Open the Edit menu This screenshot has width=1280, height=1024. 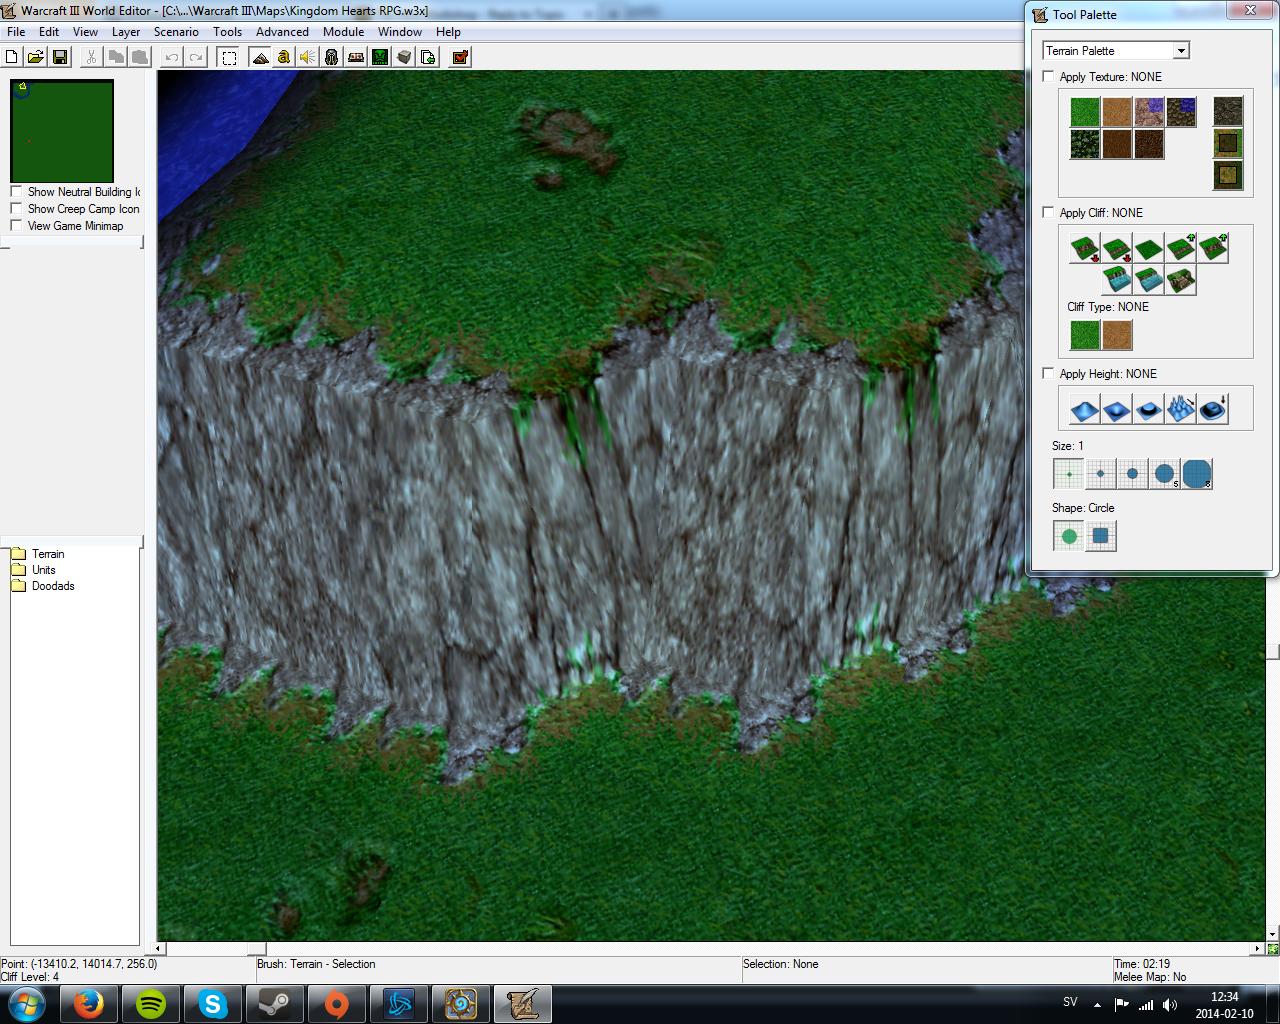49,32
